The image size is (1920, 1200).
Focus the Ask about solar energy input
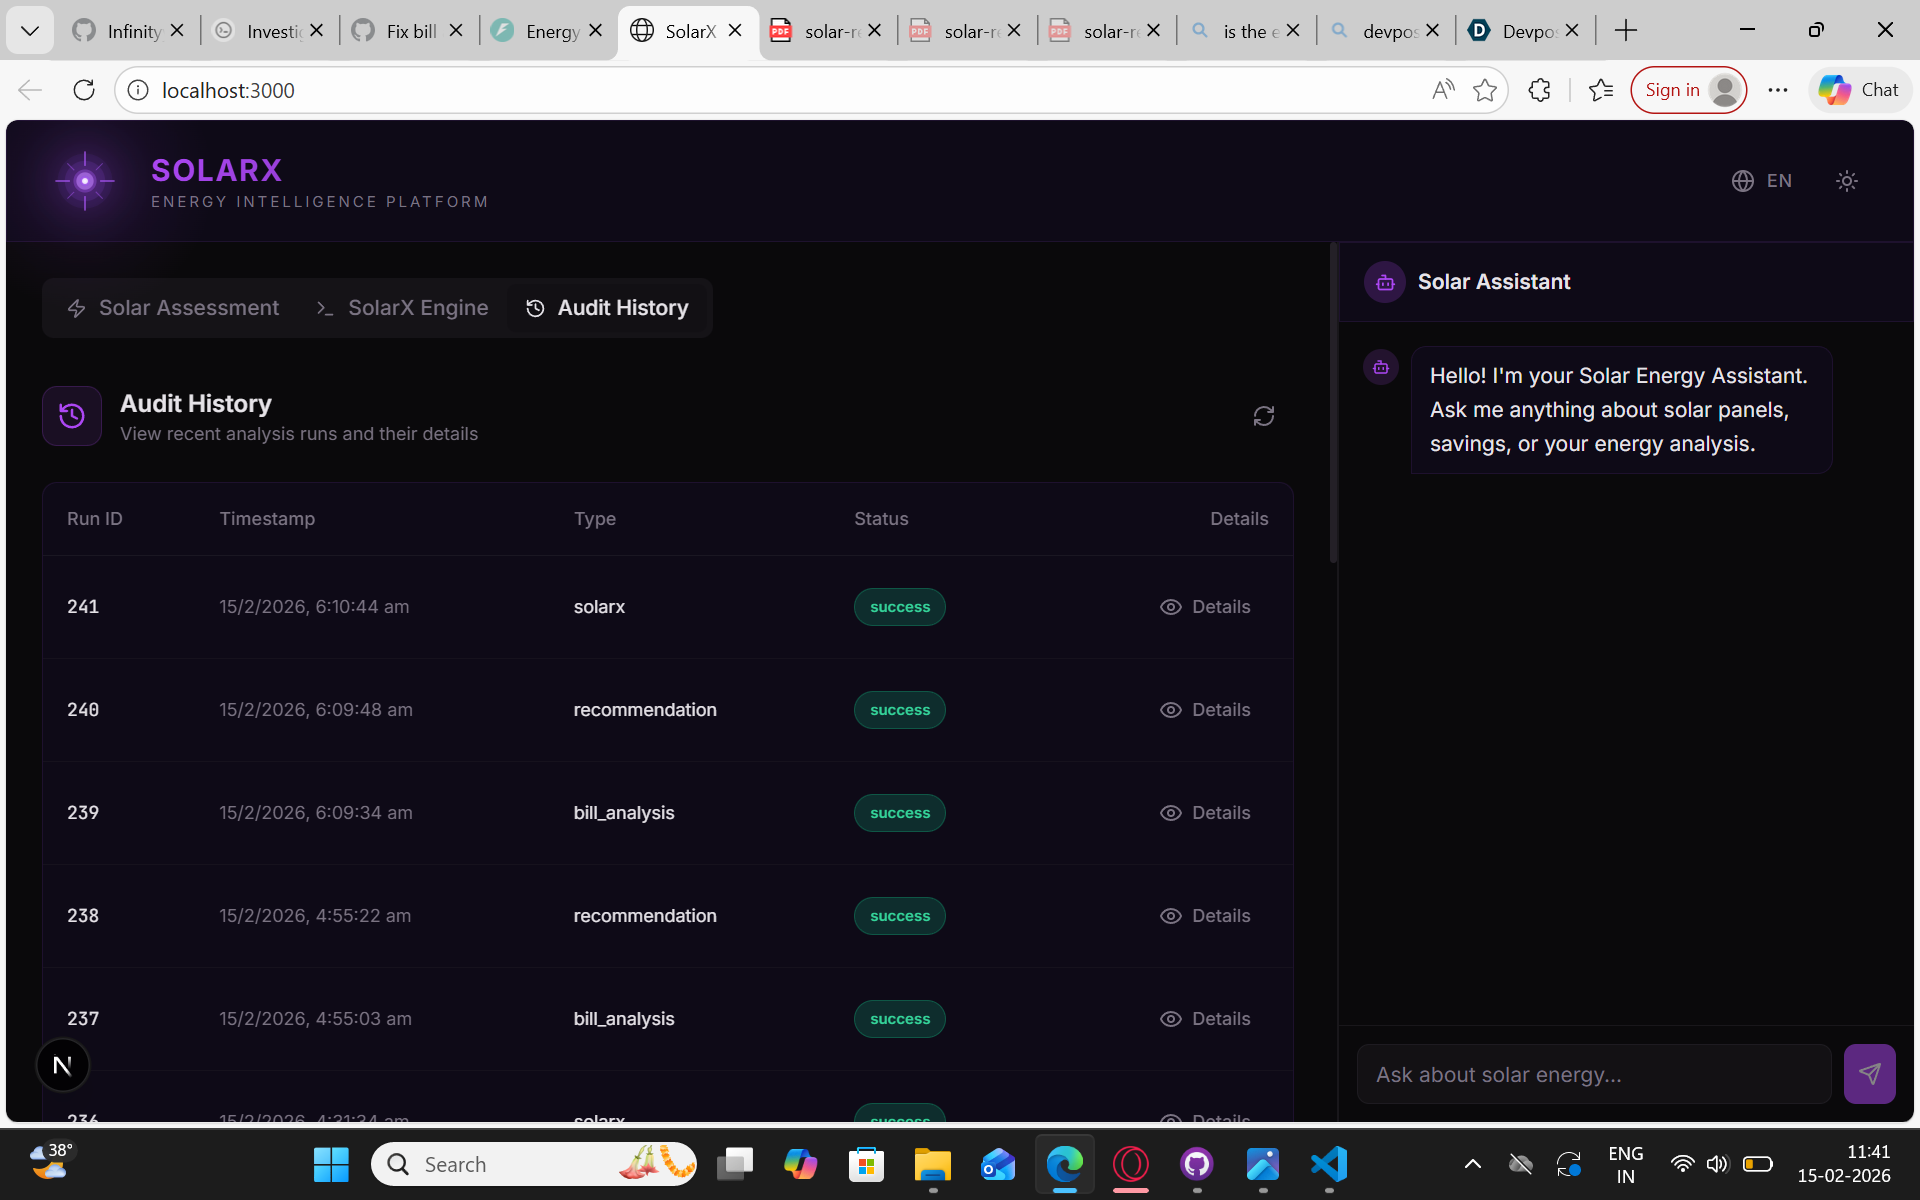tap(1593, 1074)
